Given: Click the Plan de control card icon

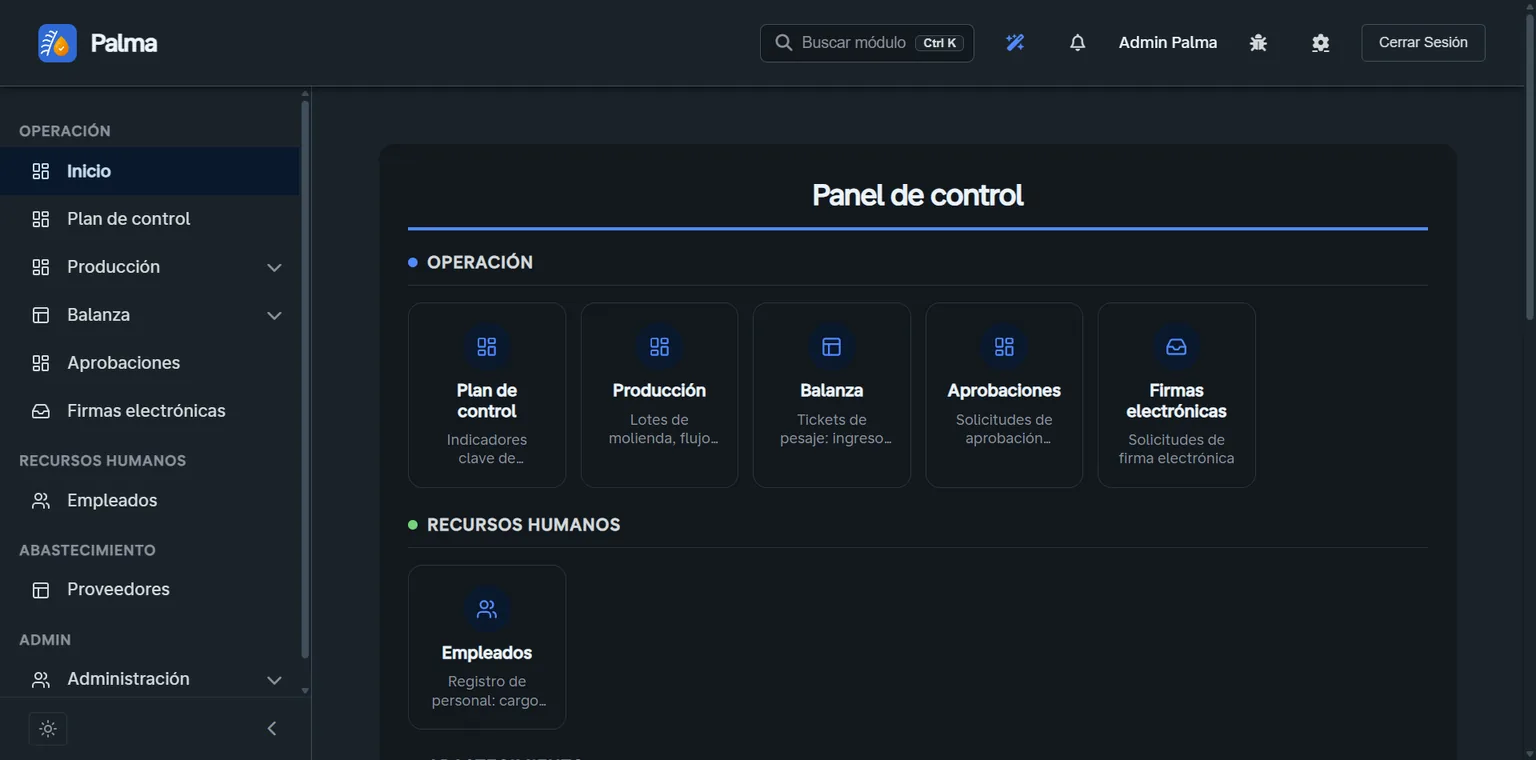Looking at the screenshot, I should tap(487, 347).
